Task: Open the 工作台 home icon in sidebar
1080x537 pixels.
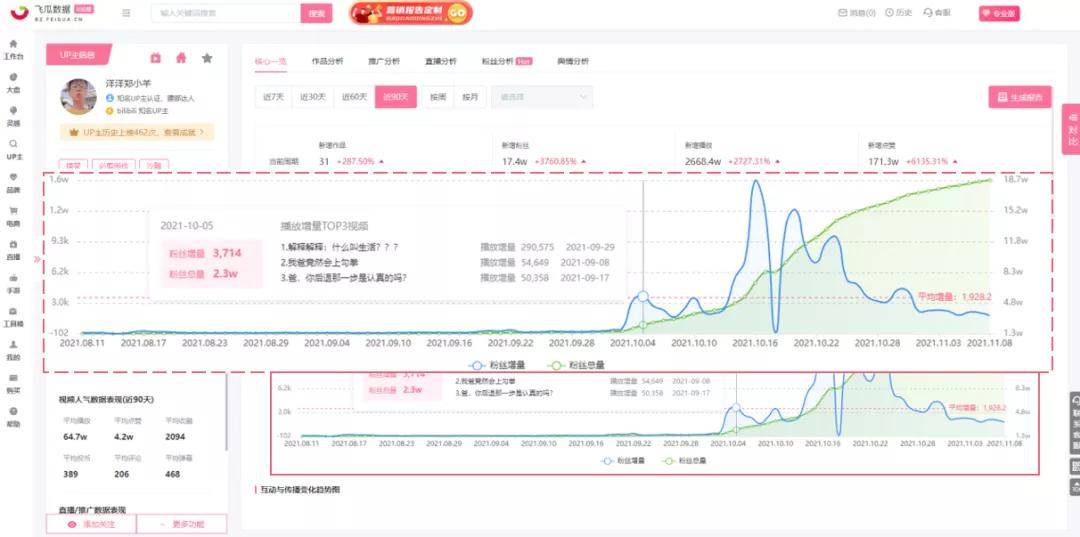Action: pyautogui.click(x=13, y=43)
